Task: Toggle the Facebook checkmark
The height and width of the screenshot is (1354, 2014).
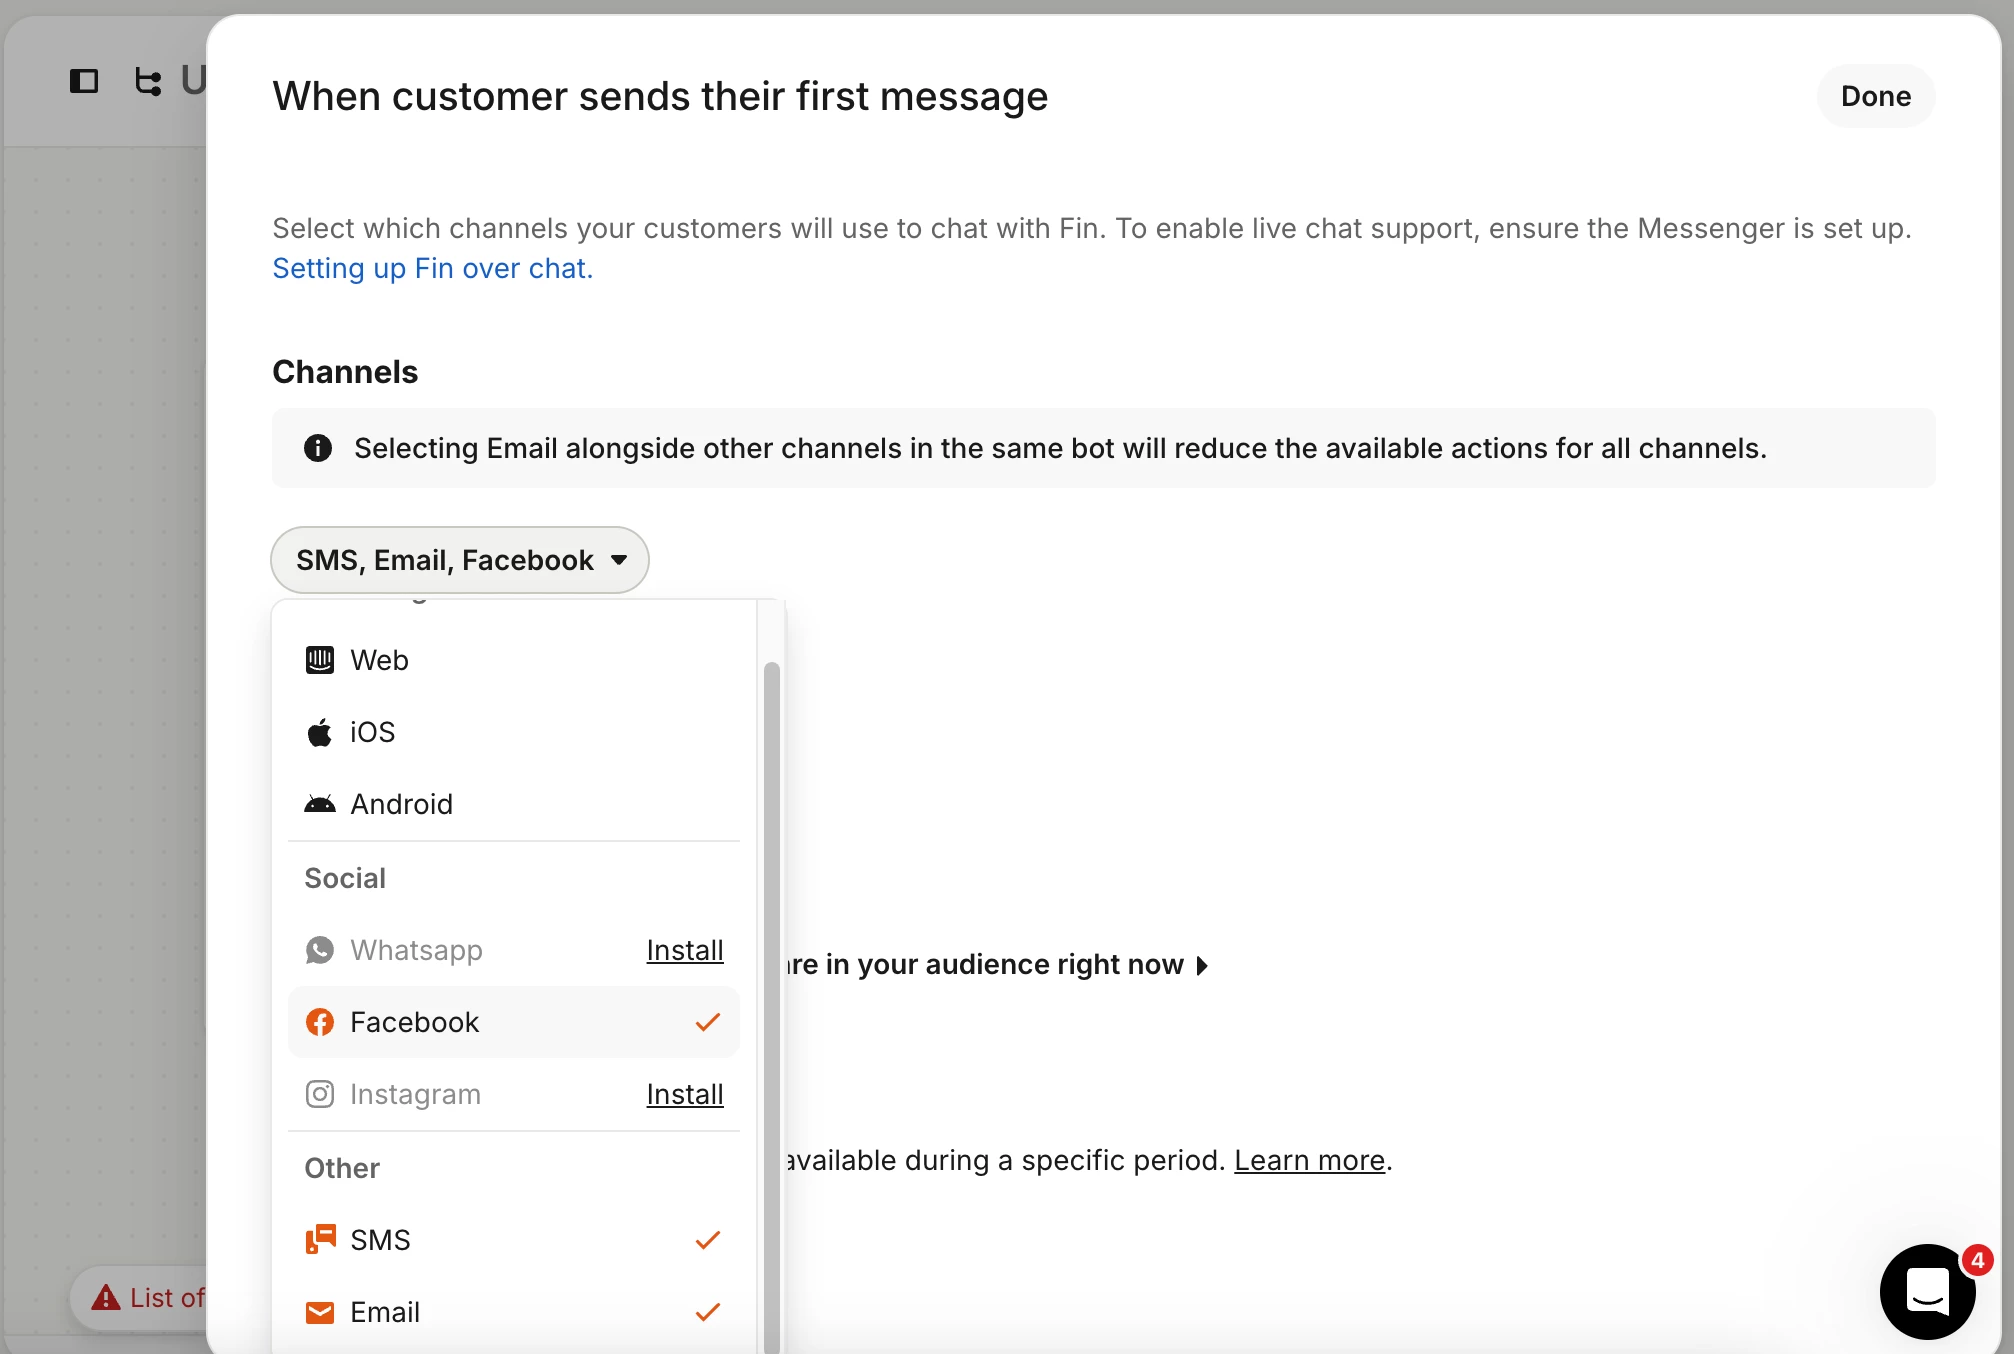Action: 708,1022
